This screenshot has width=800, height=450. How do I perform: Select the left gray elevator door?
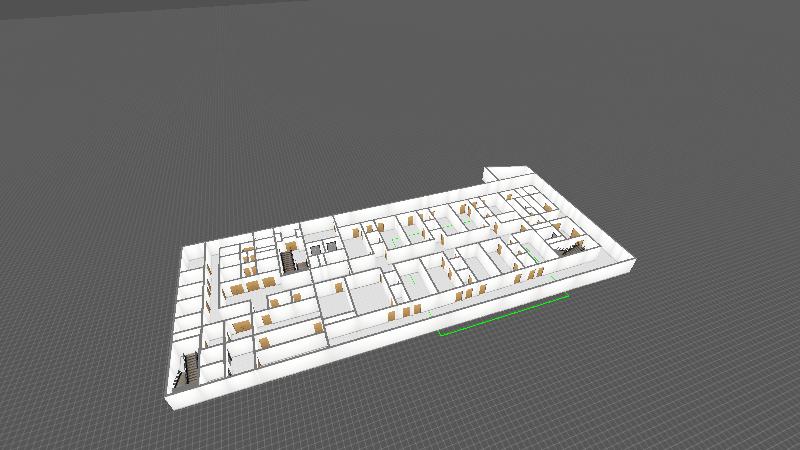pyautogui.click(x=316, y=249)
